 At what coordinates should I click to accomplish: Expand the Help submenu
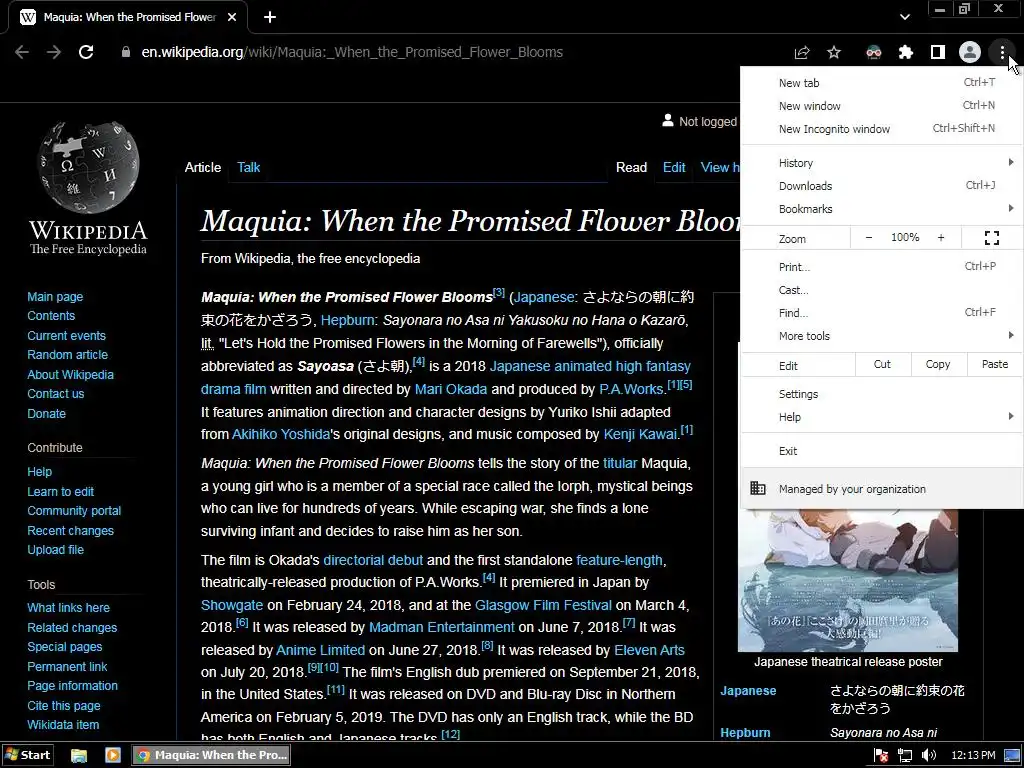(x=882, y=417)
